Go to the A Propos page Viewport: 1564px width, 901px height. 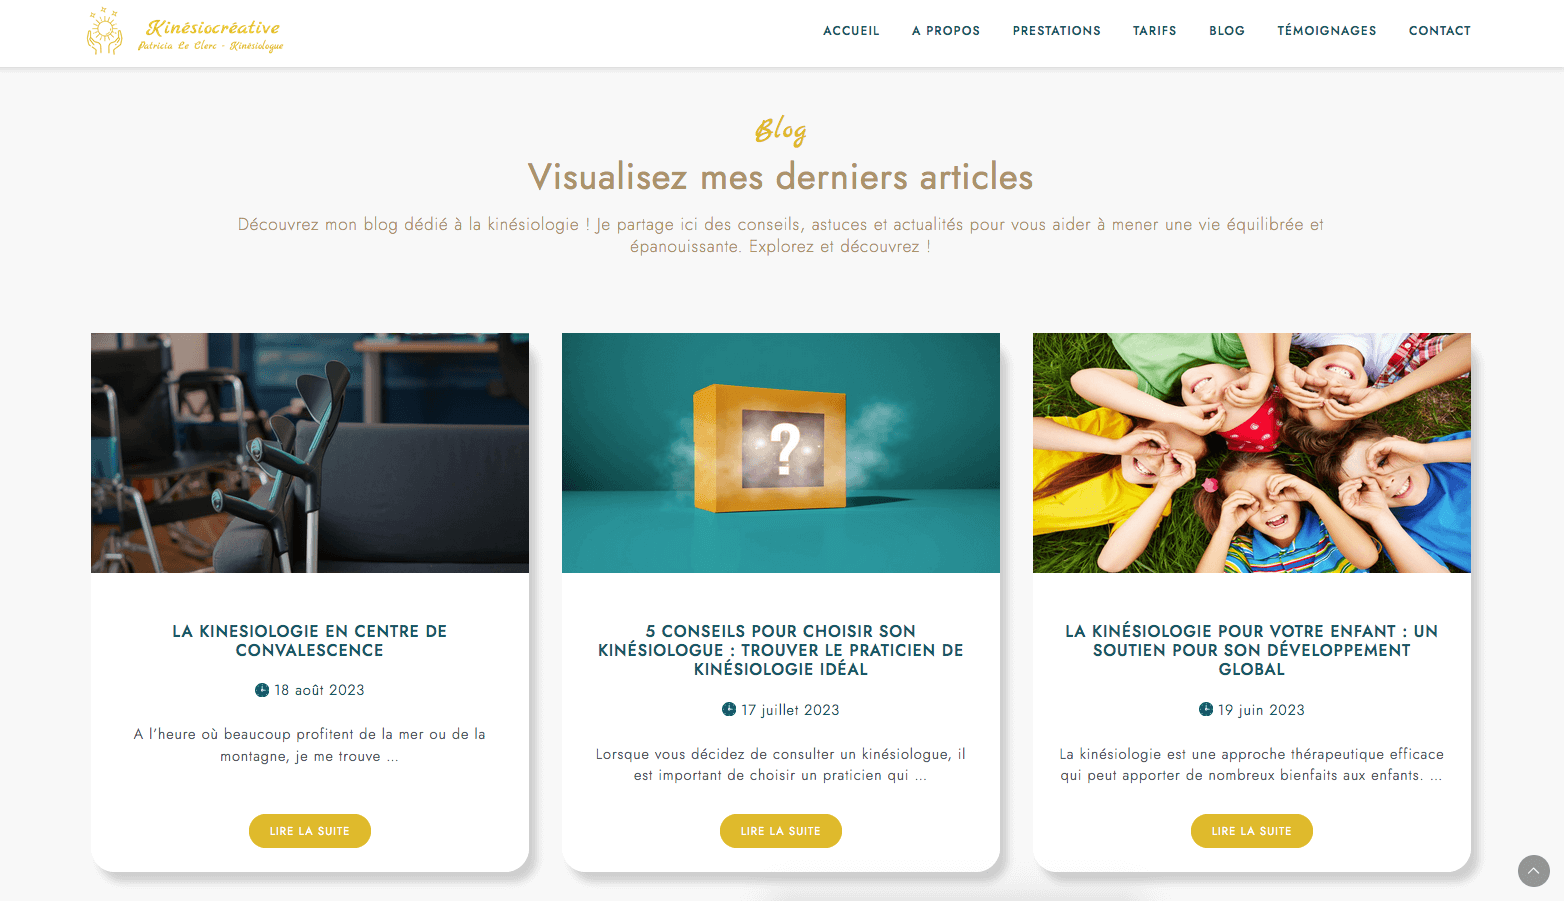tap(946, 31)
